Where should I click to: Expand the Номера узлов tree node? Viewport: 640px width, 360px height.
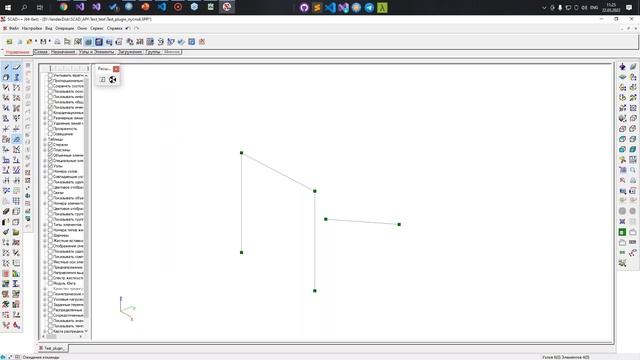point(45,171)
